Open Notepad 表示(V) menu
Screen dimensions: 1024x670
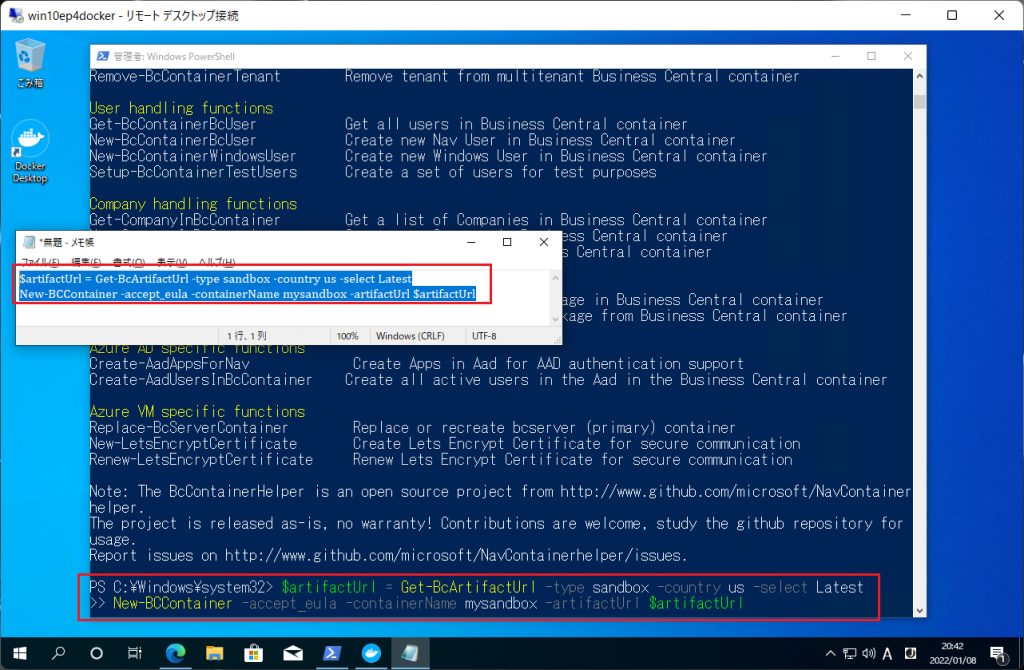point(172,262)
